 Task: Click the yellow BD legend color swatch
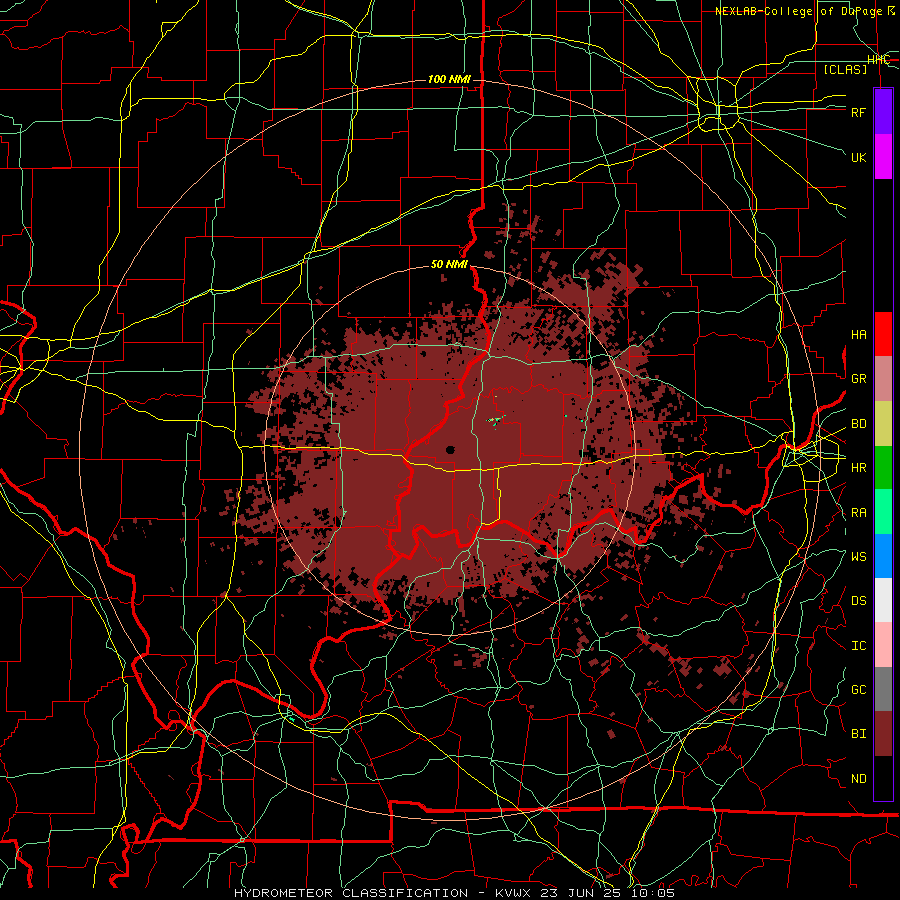(x=883, y=424)
